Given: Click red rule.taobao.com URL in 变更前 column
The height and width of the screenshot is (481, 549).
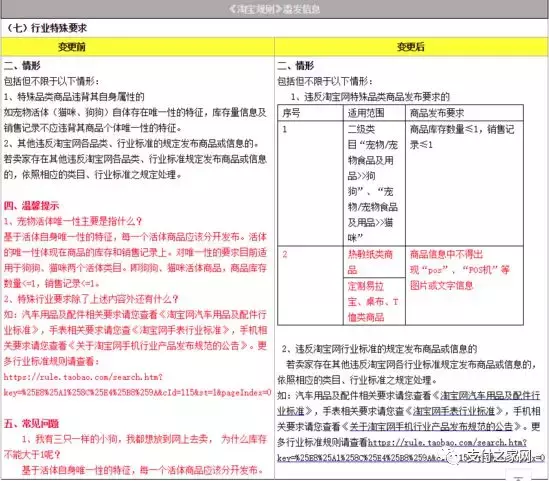Looking at the screenshot, I should coord(137,384).
